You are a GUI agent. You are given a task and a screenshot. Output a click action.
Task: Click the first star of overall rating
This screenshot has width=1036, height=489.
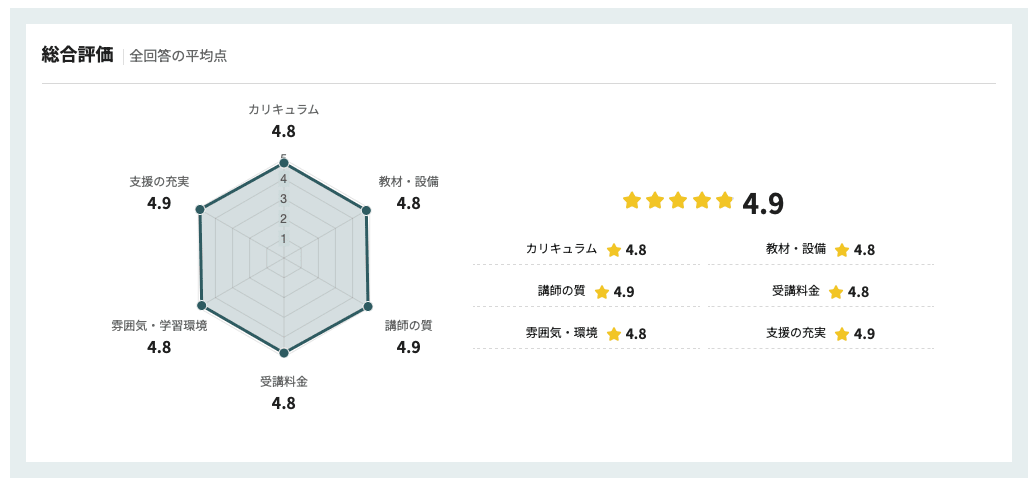coord(631,201)
